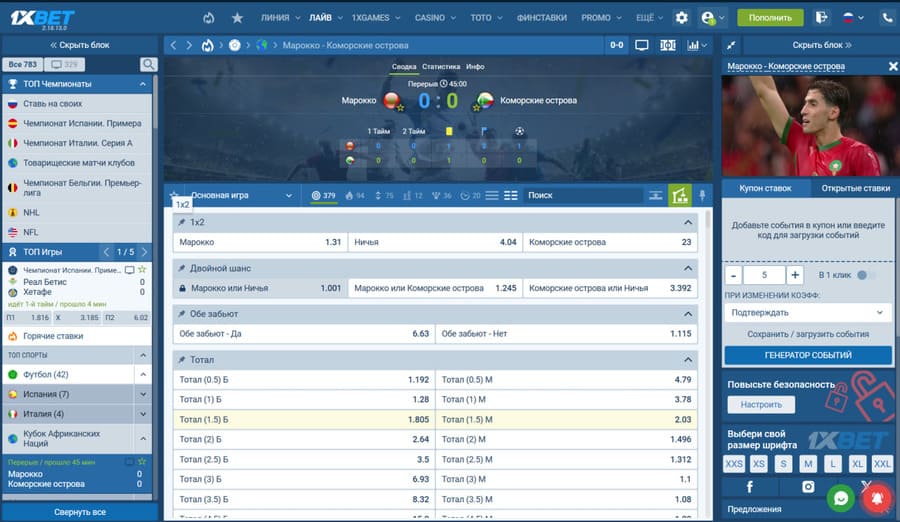Click the collapse-all markets icon next to search
The width and height of the screenshot is (900, 522).
(x=655, y=195)
